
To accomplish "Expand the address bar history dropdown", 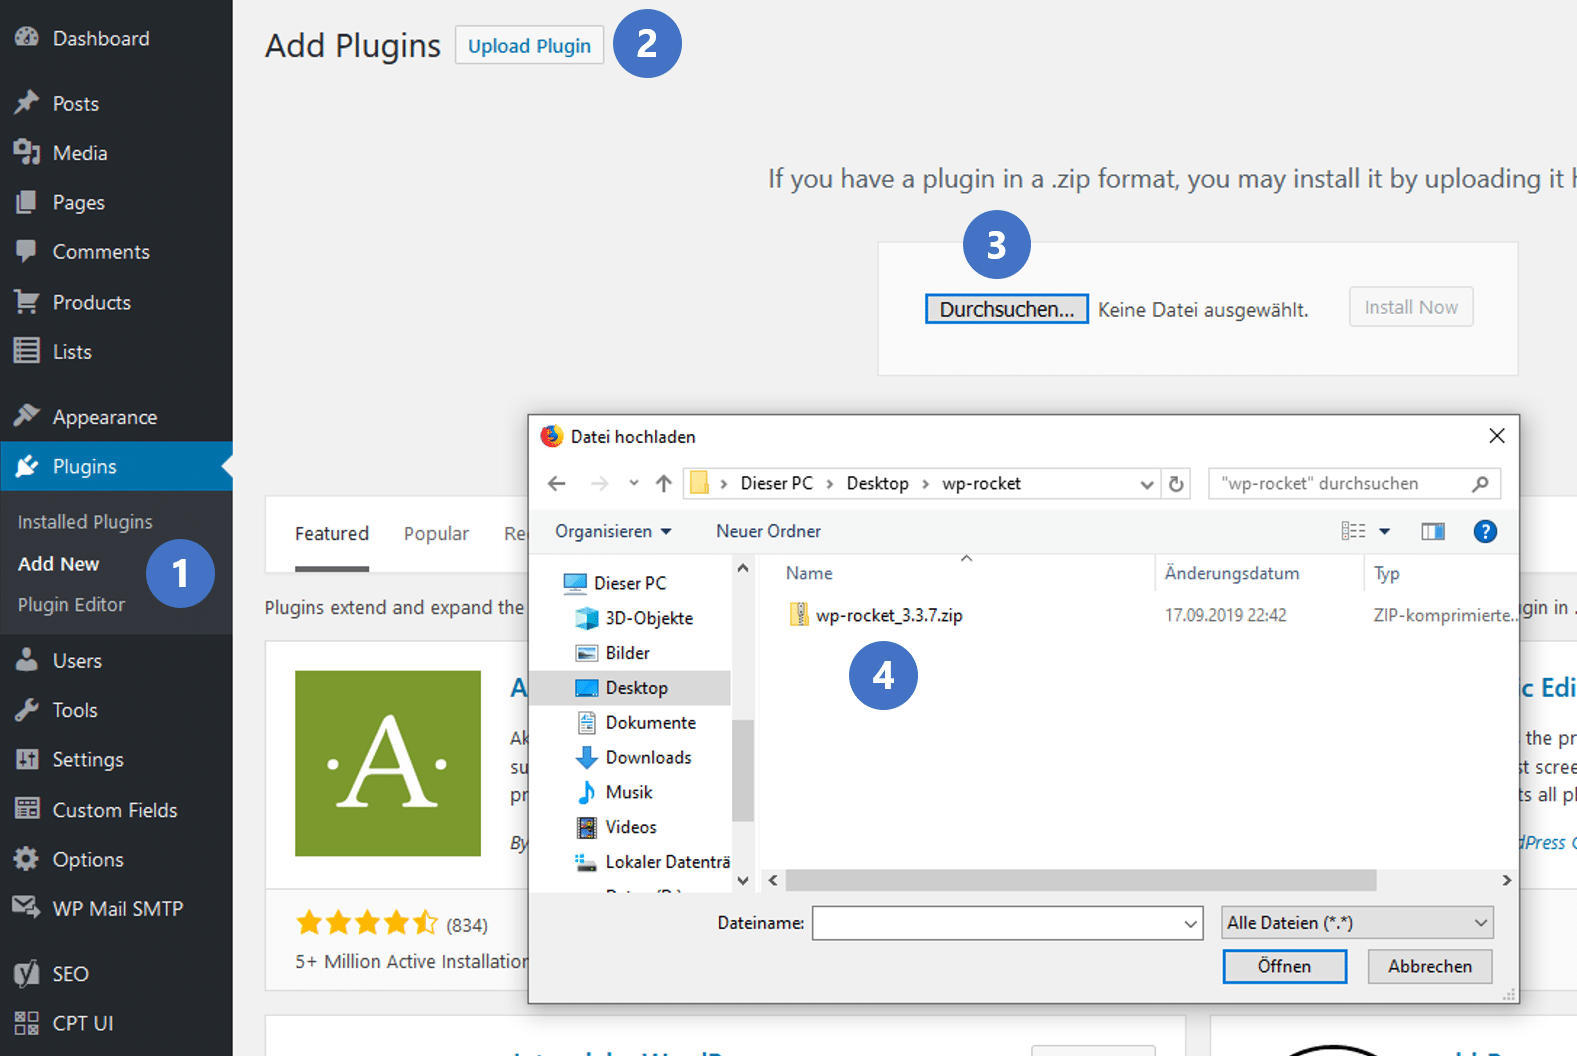I will tap(1147, 484).
